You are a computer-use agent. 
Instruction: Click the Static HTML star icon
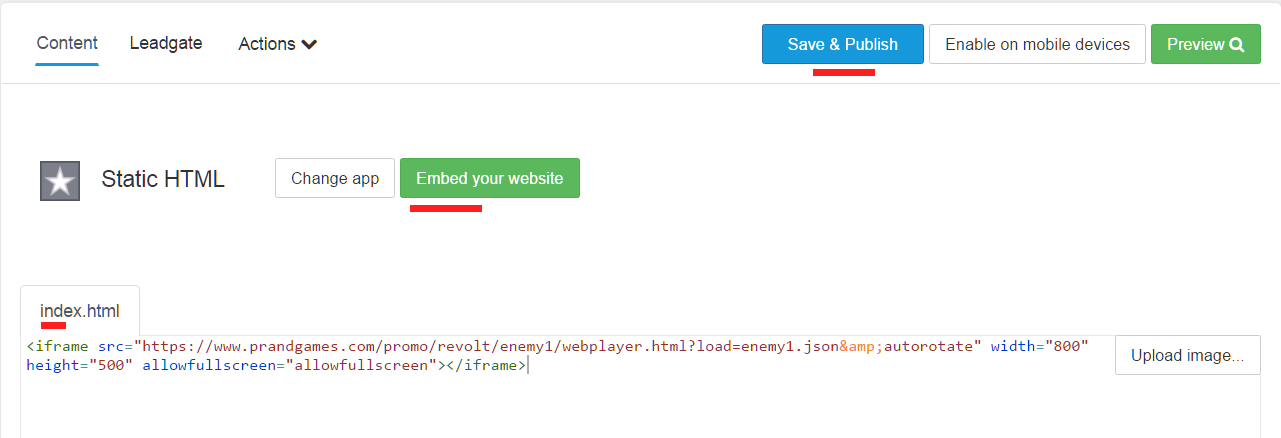point(60,180)
